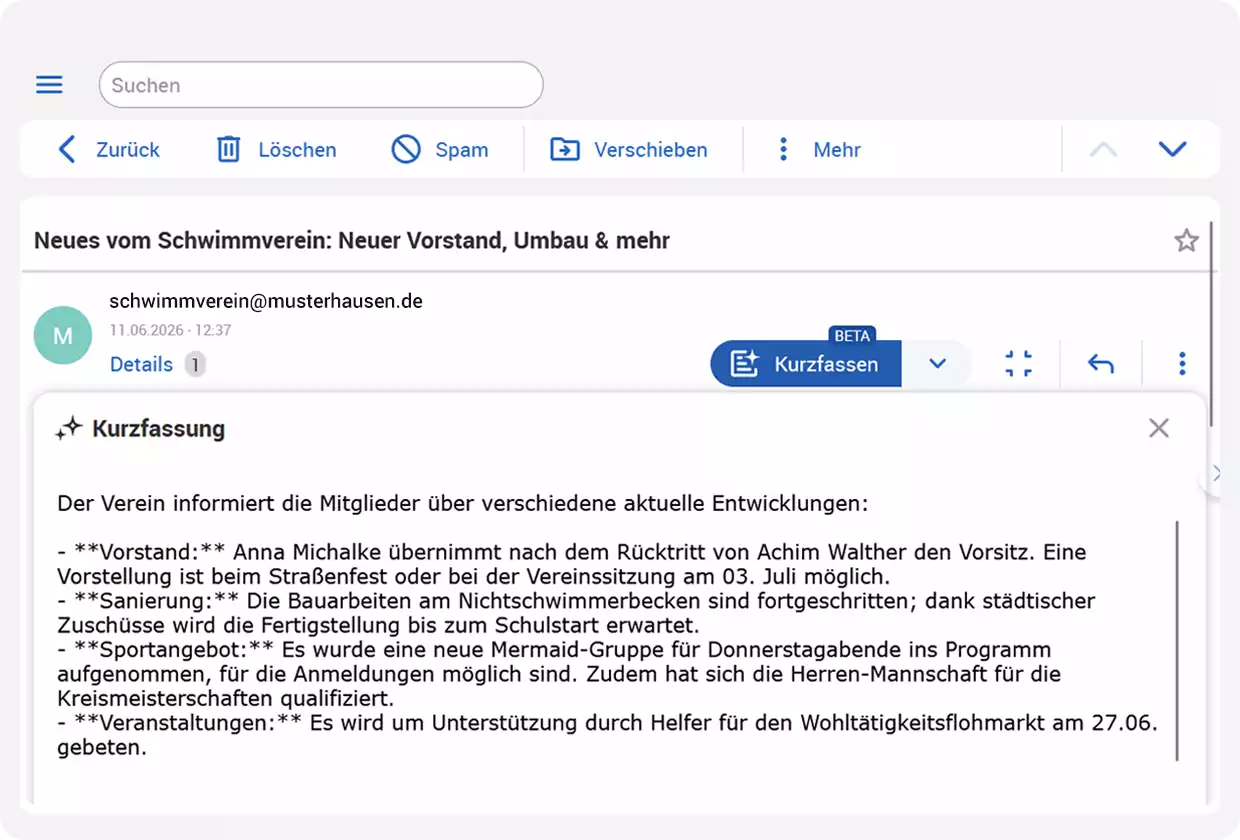Star this email
The height and width of the screenshot is (840, 1240).
[1186, 240]
